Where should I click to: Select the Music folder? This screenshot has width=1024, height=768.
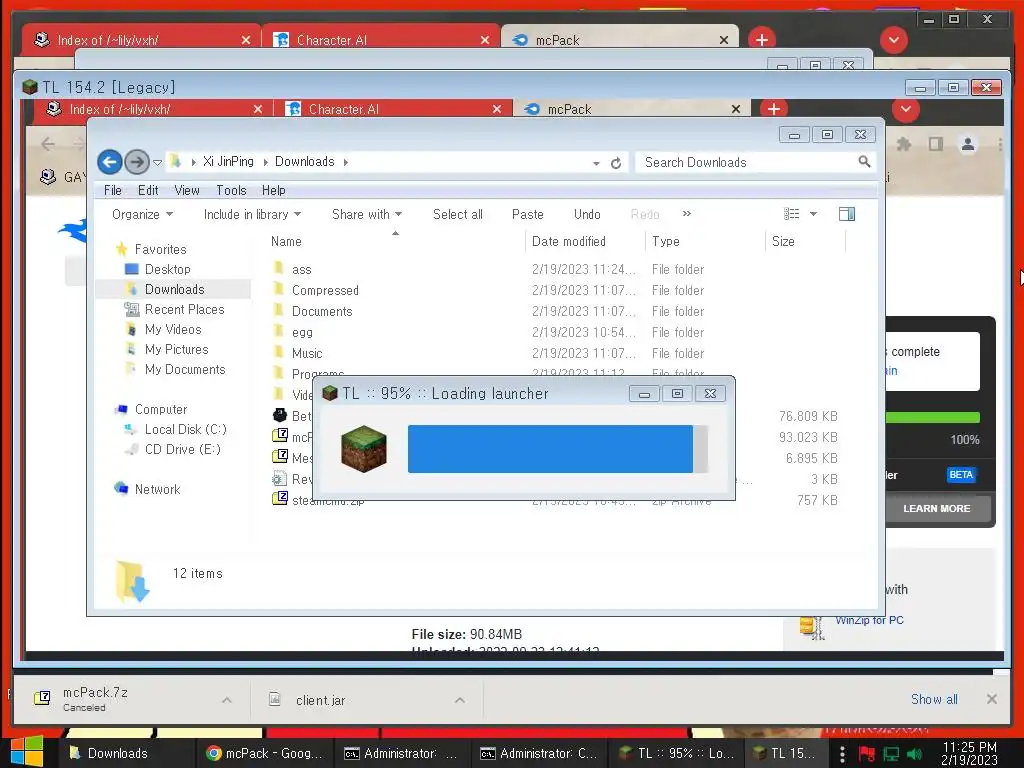(307, 353)
